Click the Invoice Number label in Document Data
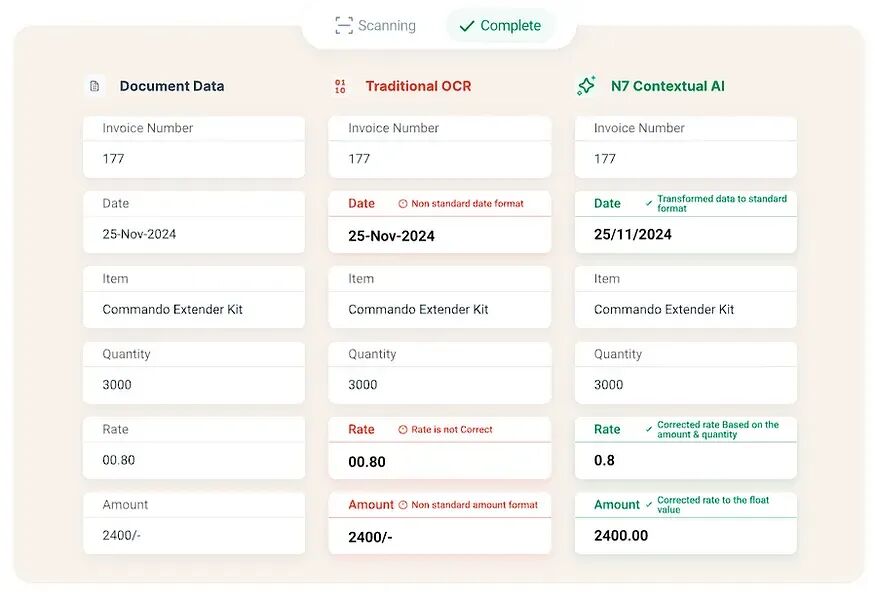875x592 pixels. point(148,128)
